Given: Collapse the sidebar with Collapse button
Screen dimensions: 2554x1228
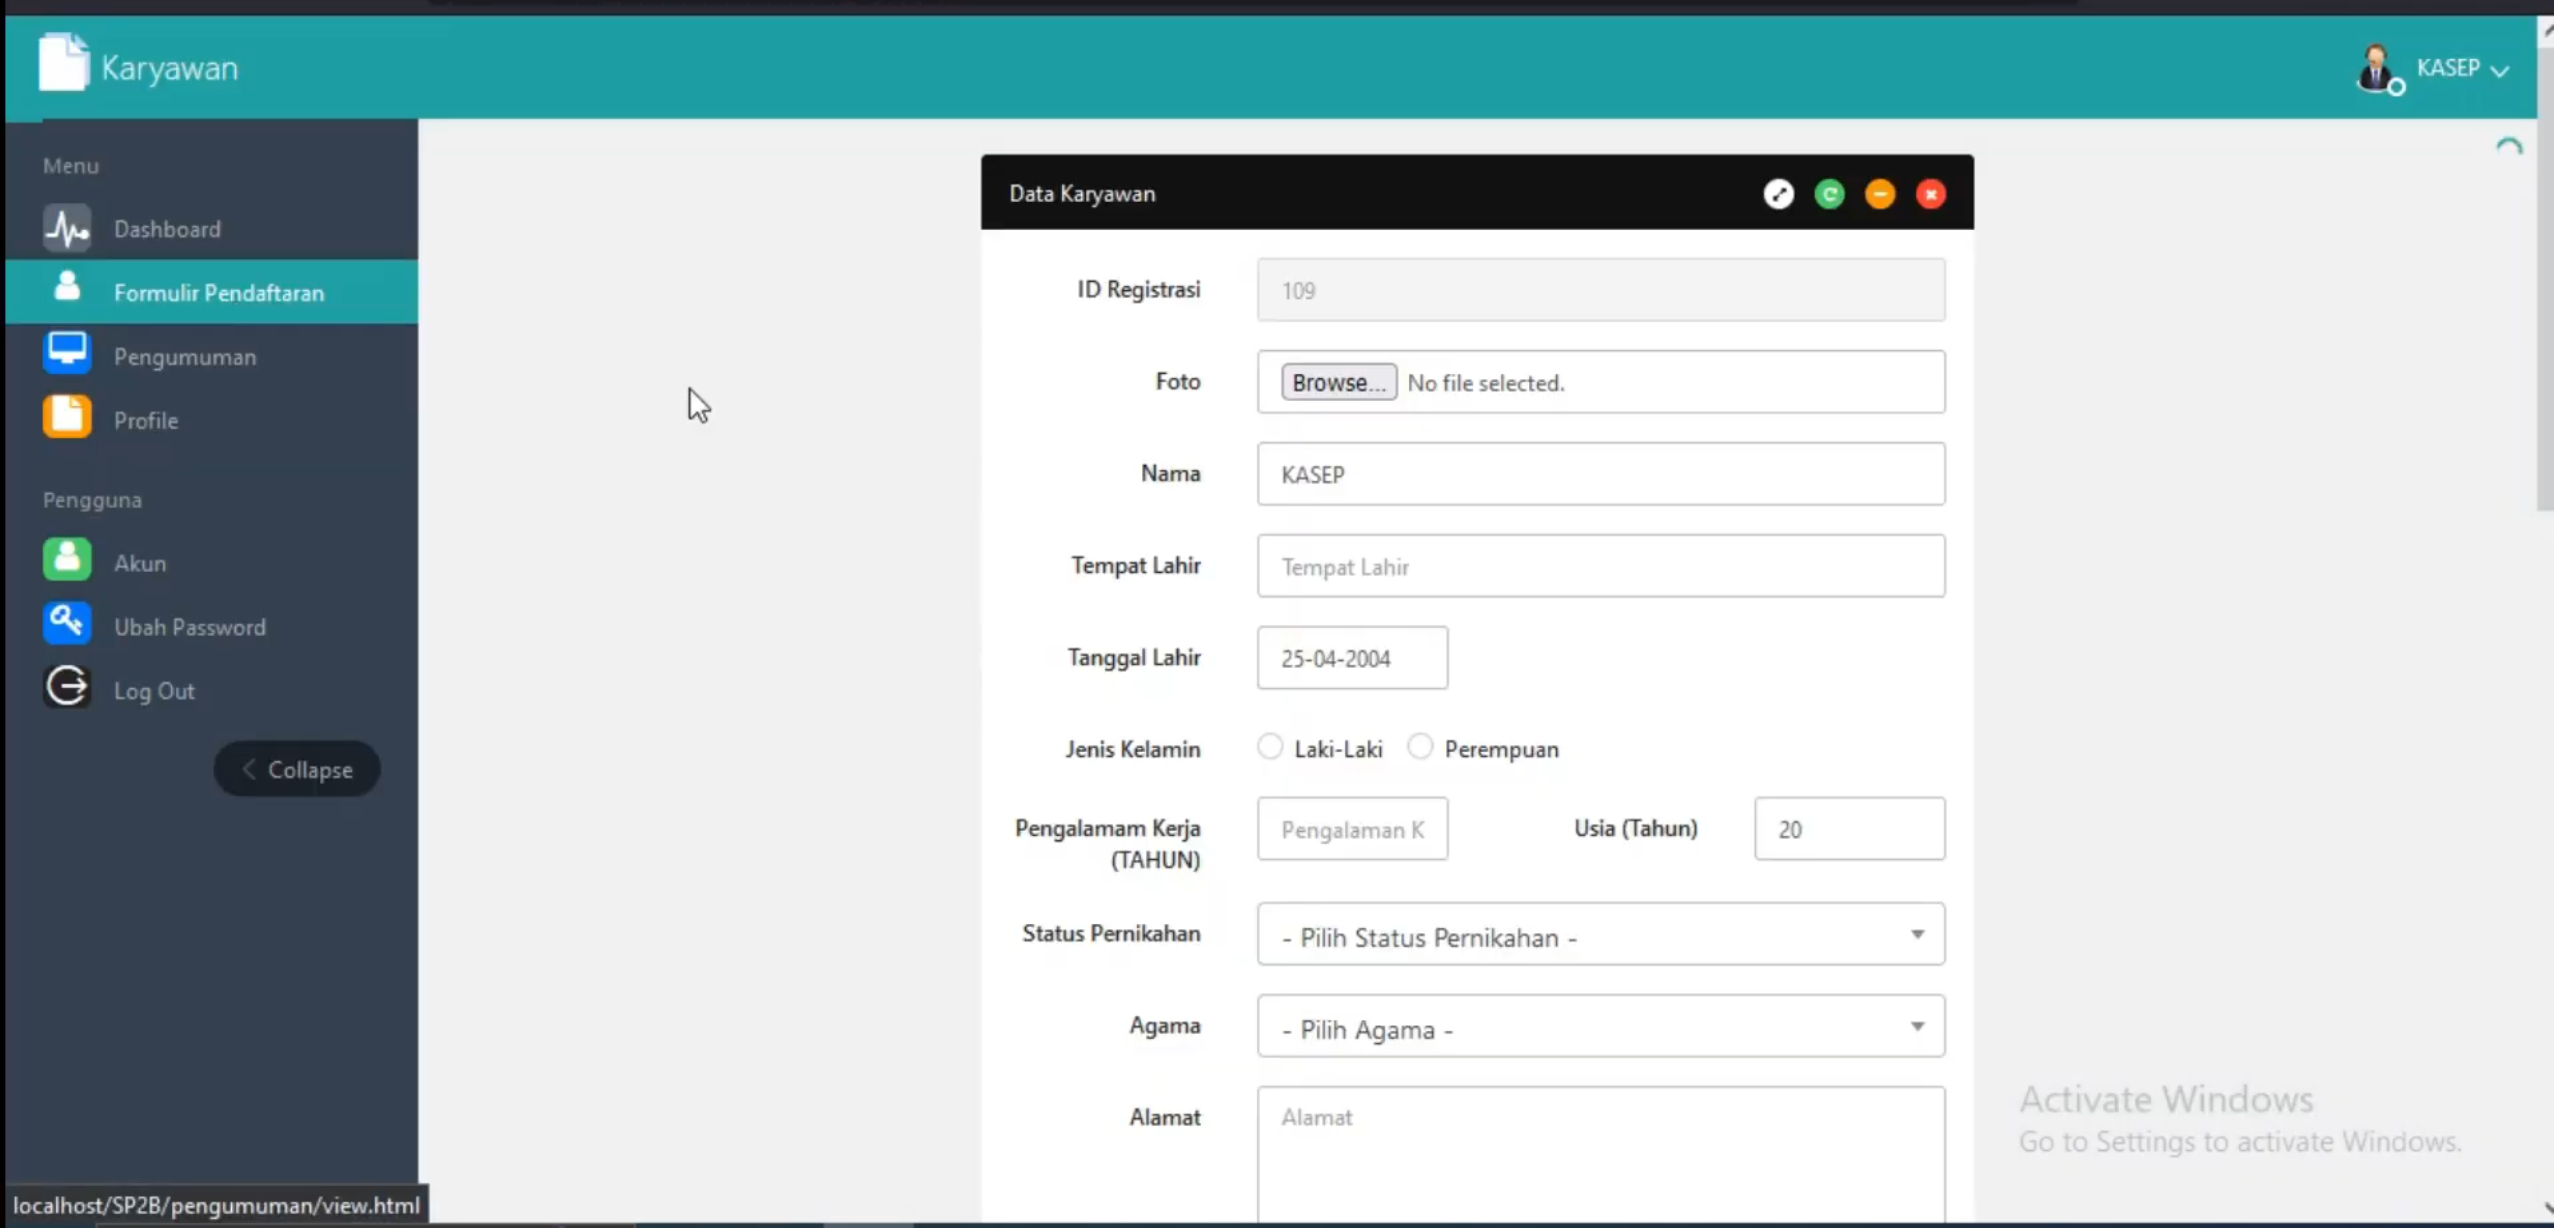Looking at the screenshot, I should 297,769.
